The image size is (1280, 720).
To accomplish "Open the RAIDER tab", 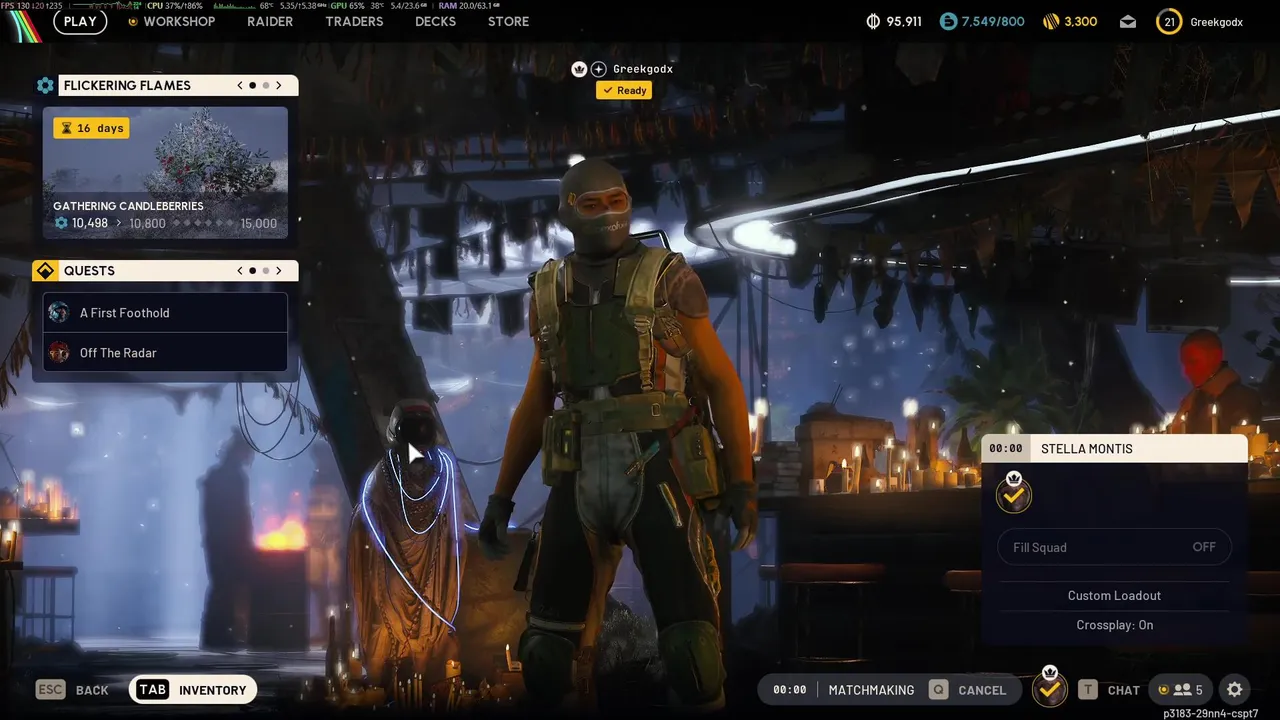I will pos(270,21).
